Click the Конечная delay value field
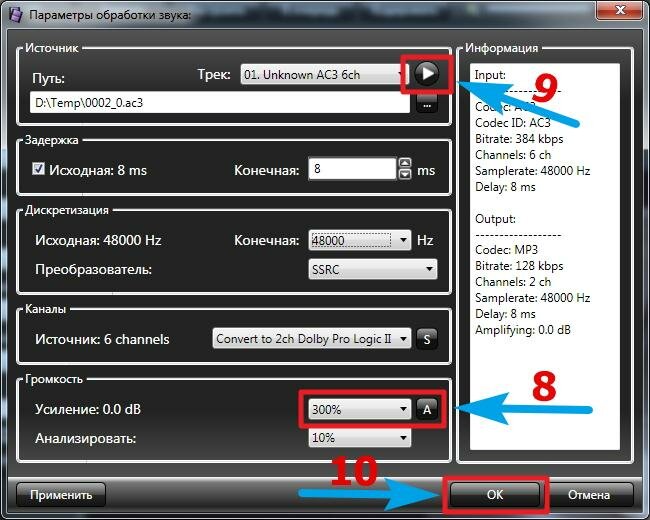 click(x=351, y=170)
